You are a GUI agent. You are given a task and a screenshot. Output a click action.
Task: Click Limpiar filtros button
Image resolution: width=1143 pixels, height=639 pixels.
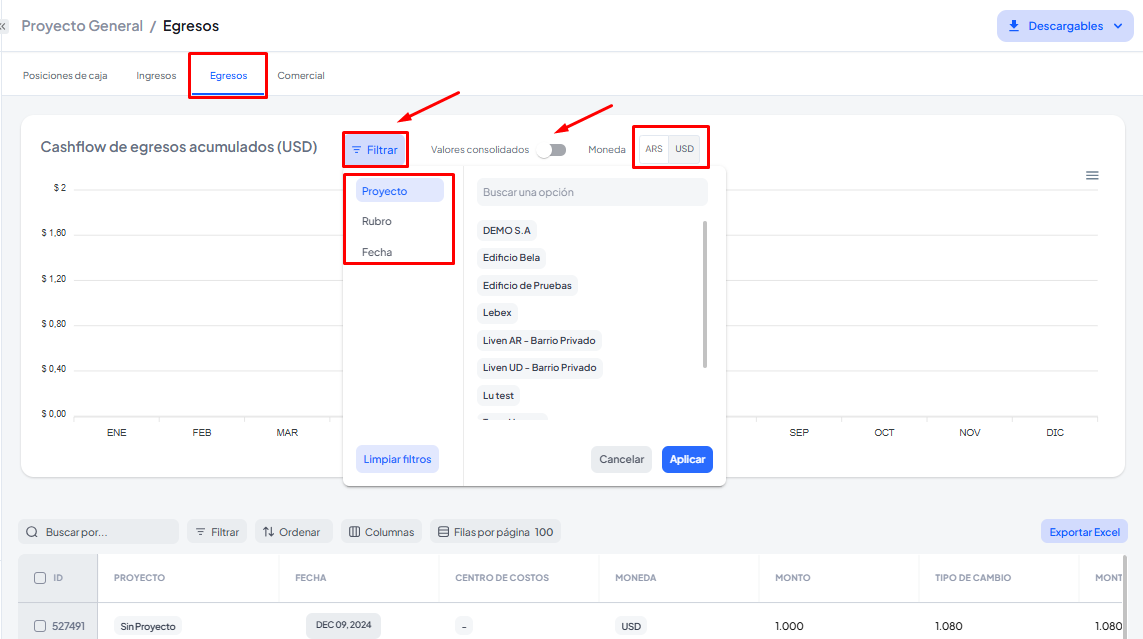(x=397, y=459)
